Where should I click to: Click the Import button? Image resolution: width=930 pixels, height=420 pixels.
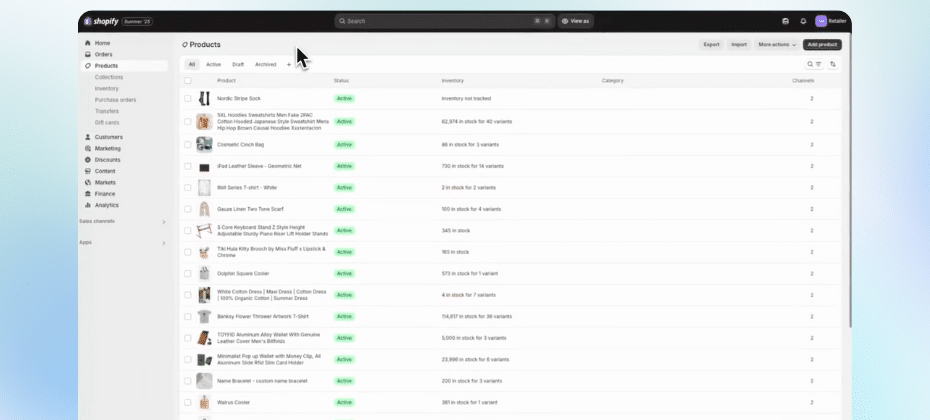739,44
